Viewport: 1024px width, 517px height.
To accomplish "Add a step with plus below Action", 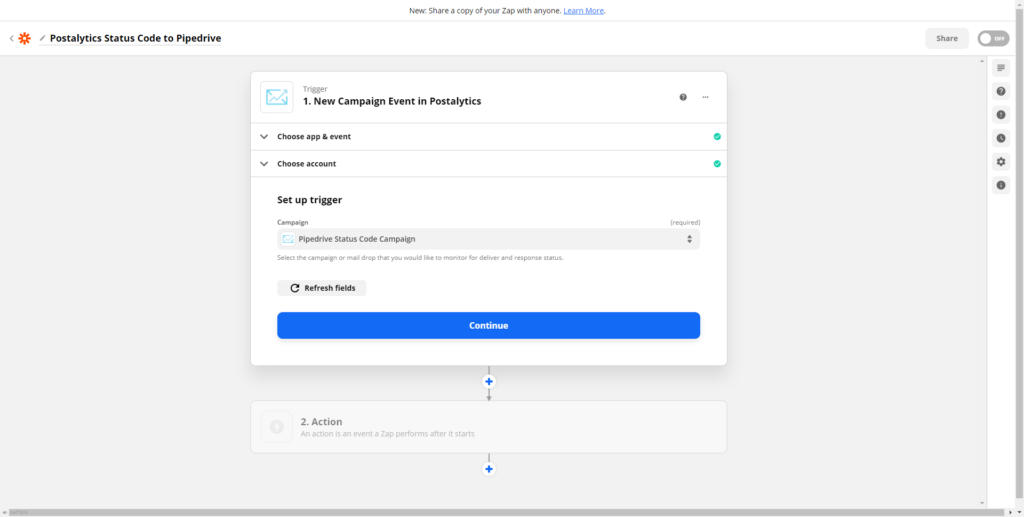I will coord(488,469).
